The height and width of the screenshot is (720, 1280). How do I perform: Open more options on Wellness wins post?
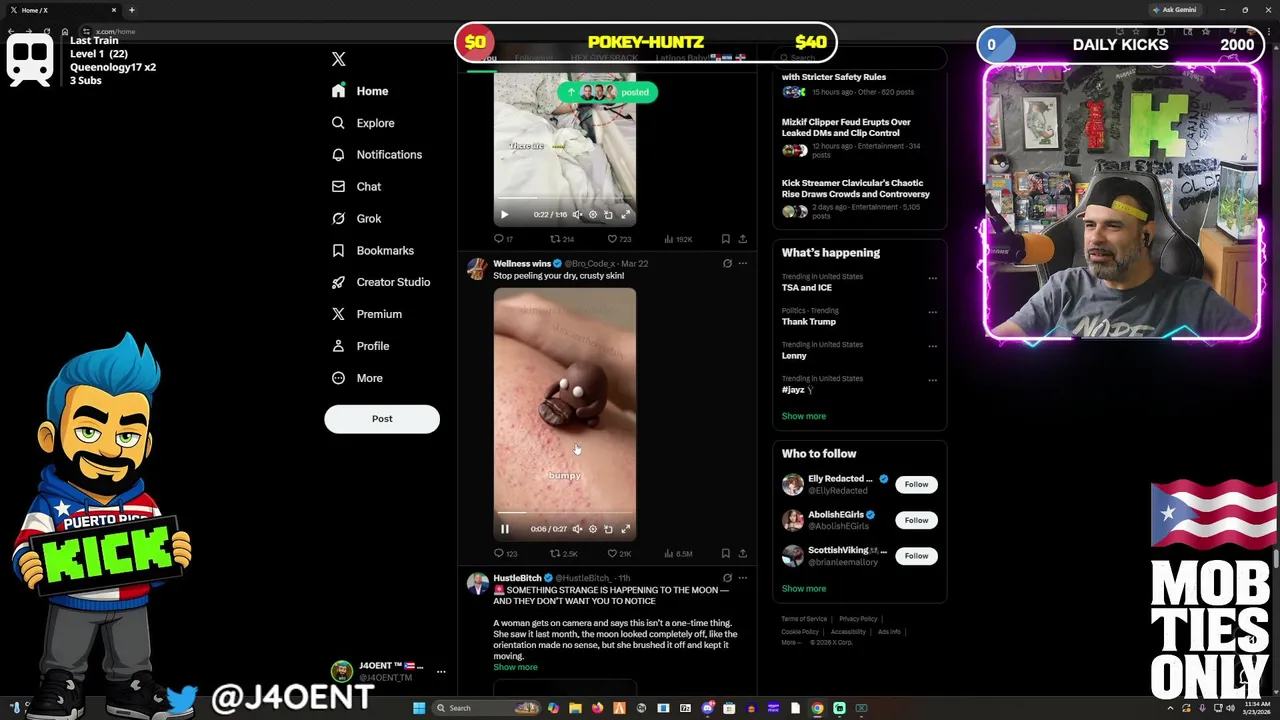(742, 264)
